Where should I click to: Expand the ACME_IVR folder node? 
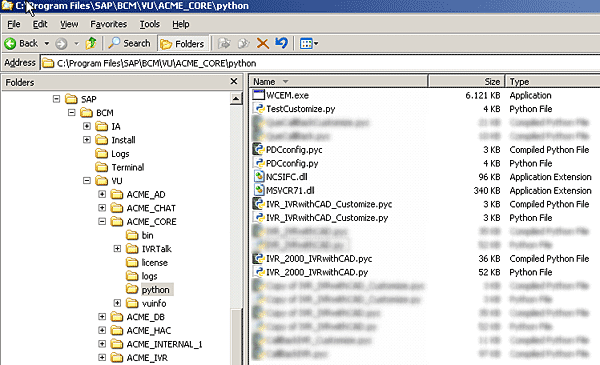tap(102, 357)
